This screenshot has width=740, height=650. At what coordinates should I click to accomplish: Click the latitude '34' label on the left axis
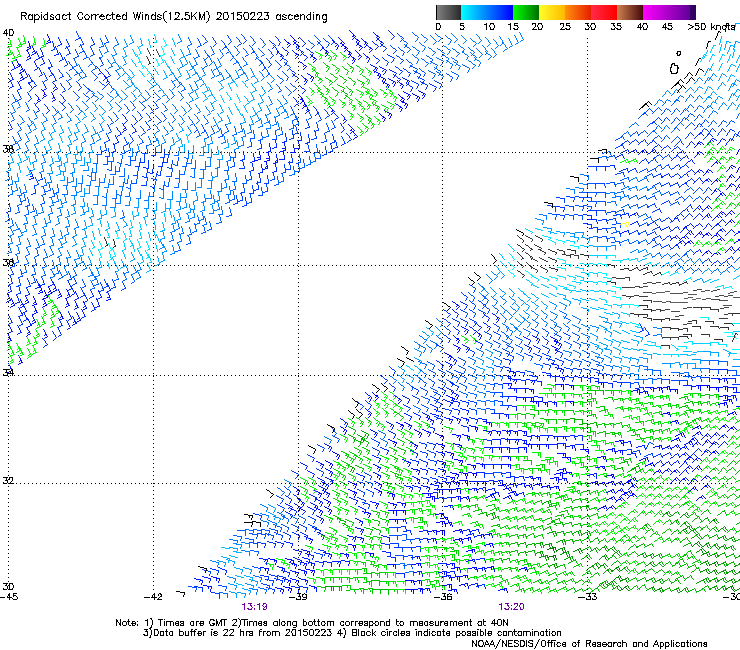(x=8, y=373)
